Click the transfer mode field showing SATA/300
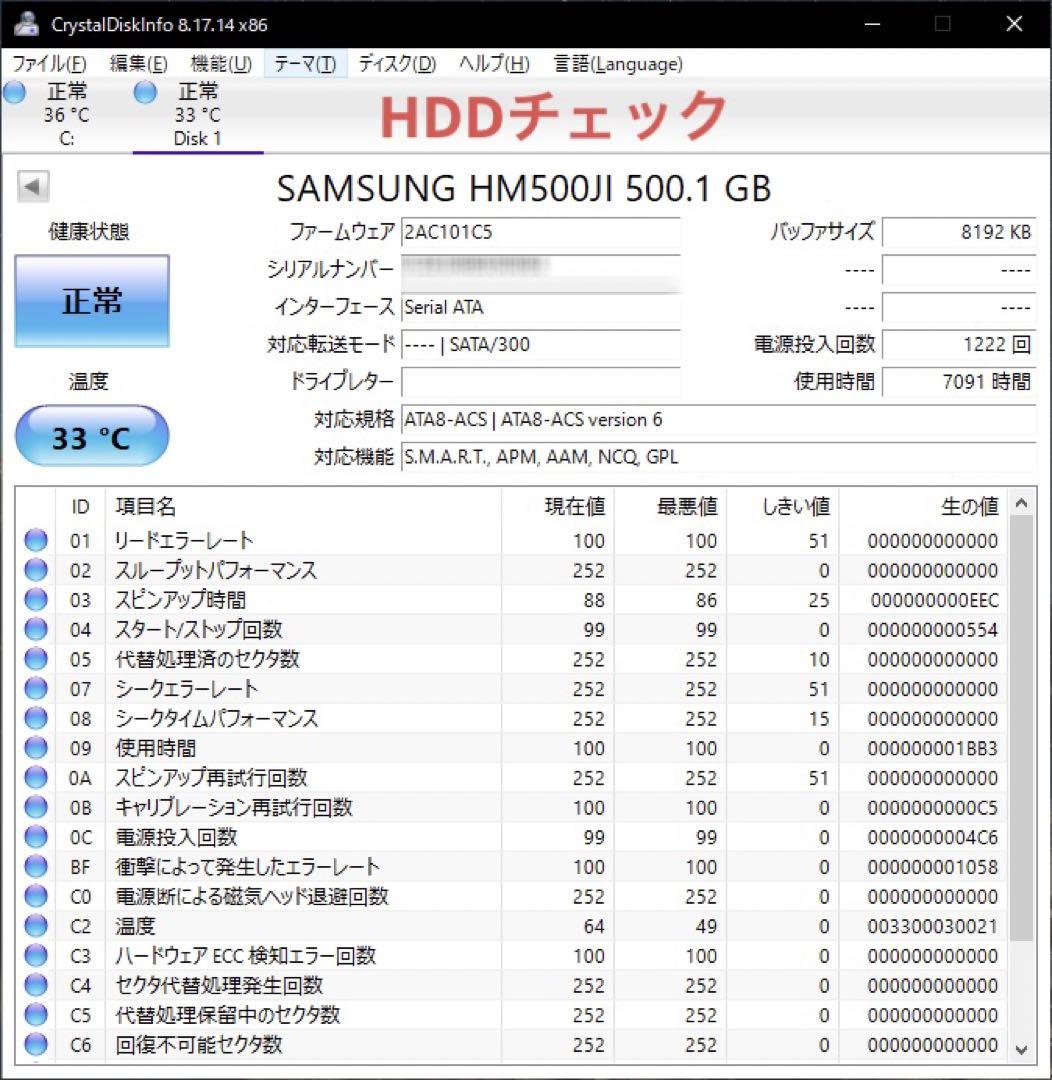The height and width of the screenshot is (1080, 1052). point(541,344)
